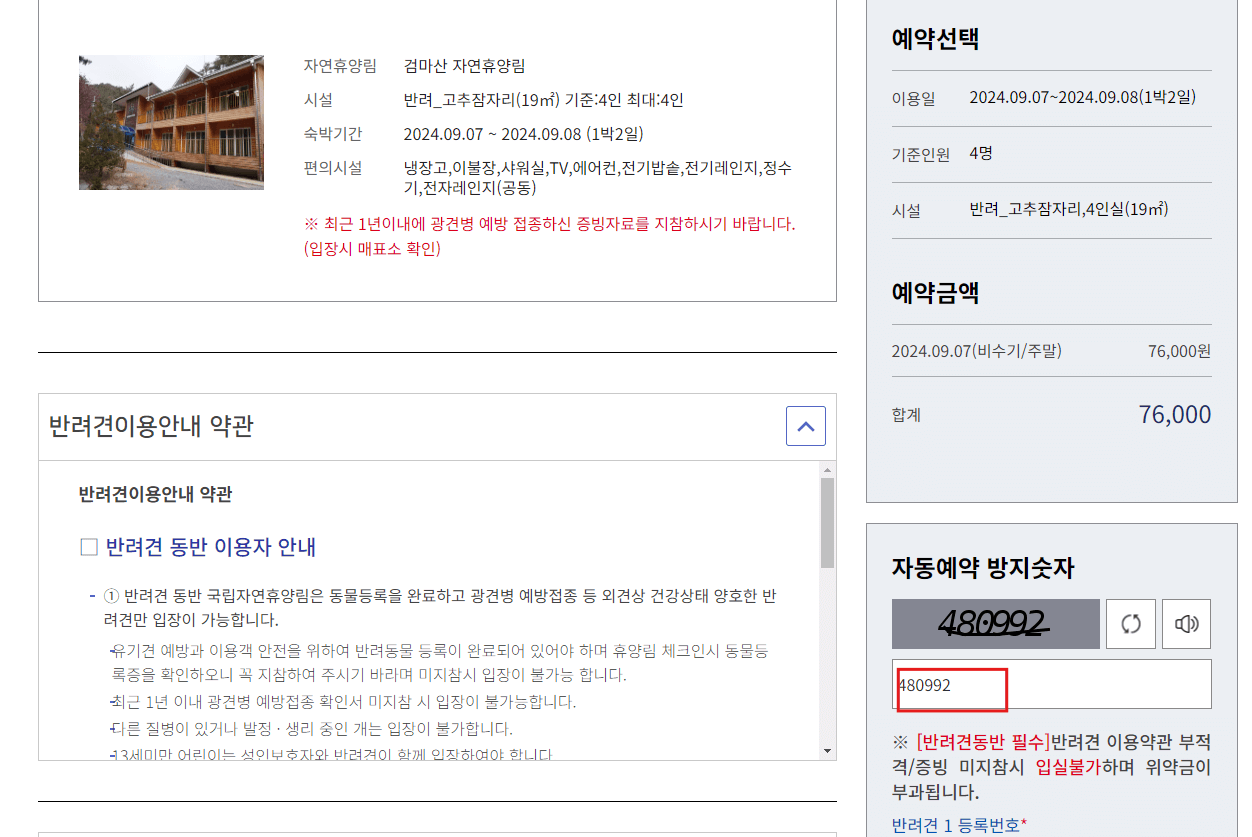Click the terms scrollbar down arrow
This screenshot has width=1252, height=837.
click(827, 751)
